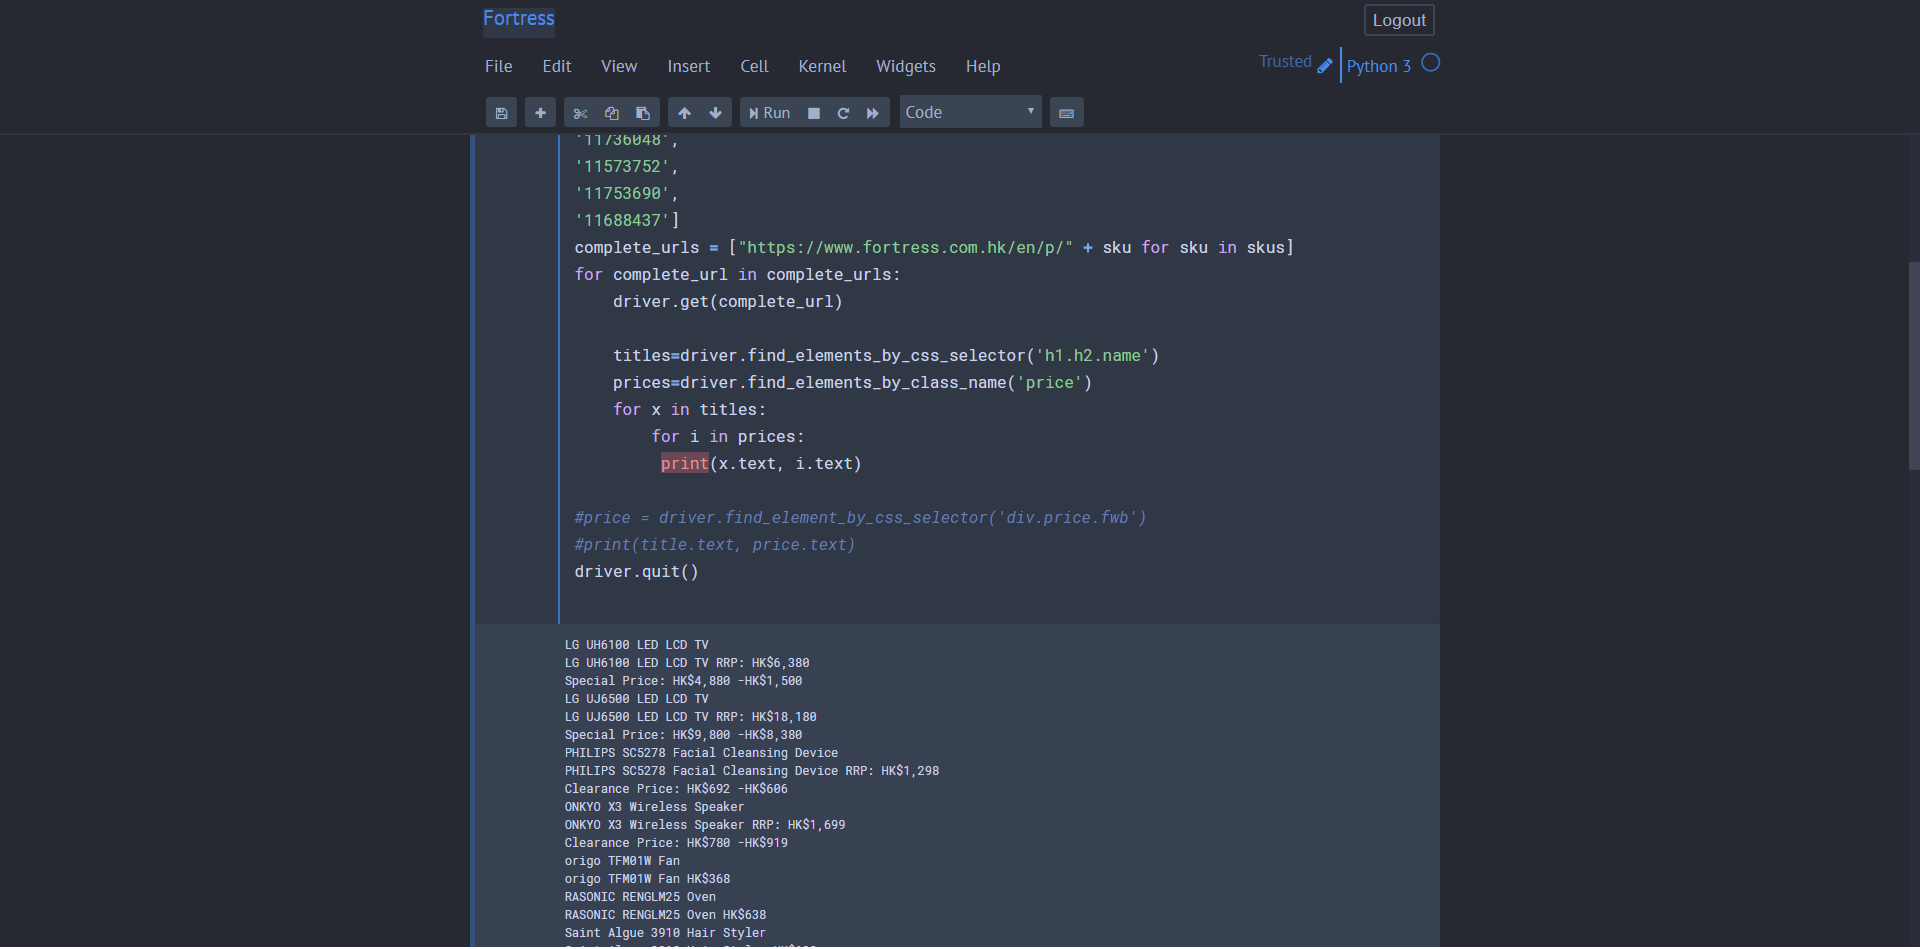Restart the kernel with circular arrow icon
Viewport: 1920px width, 949px height.
click(843, 113)
